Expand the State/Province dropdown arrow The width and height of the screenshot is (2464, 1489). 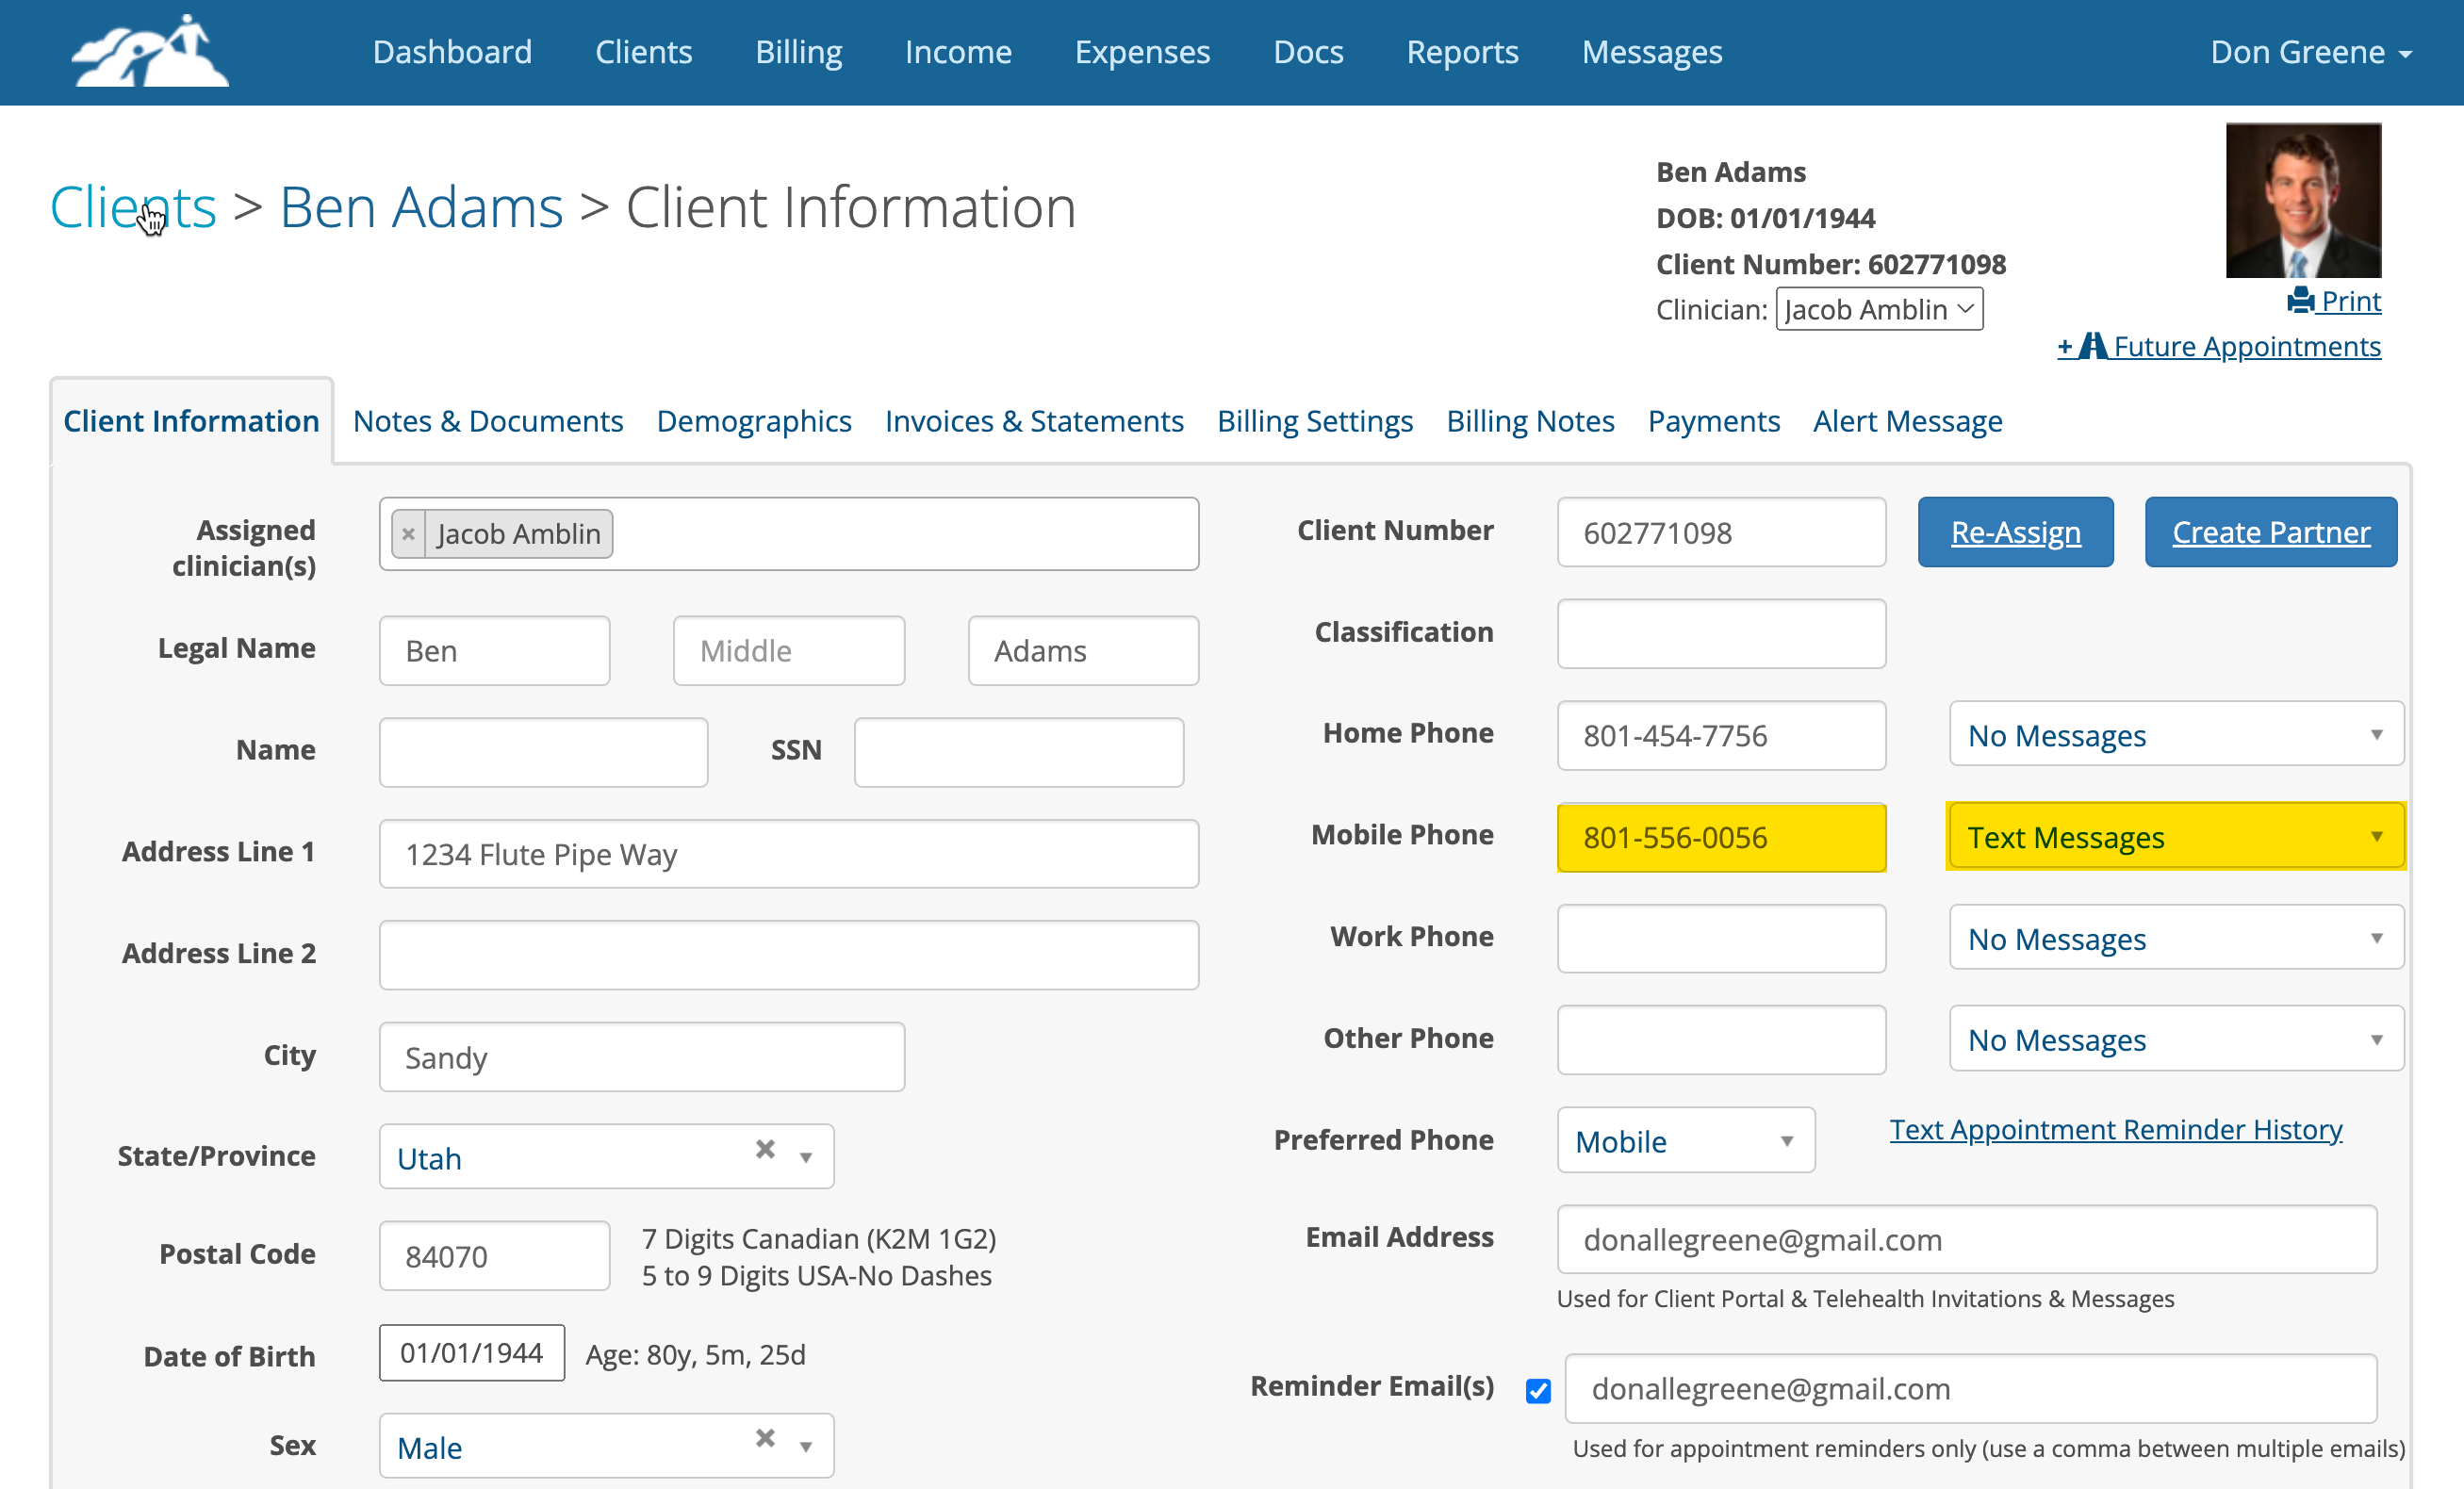coord(806,1158)
